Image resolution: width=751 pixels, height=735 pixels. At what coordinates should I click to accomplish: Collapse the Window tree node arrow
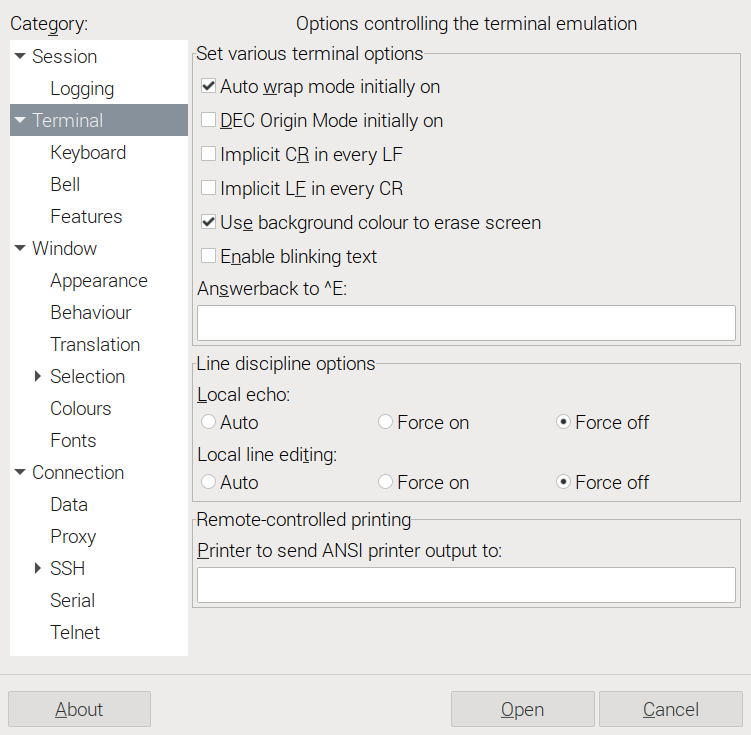20,248
